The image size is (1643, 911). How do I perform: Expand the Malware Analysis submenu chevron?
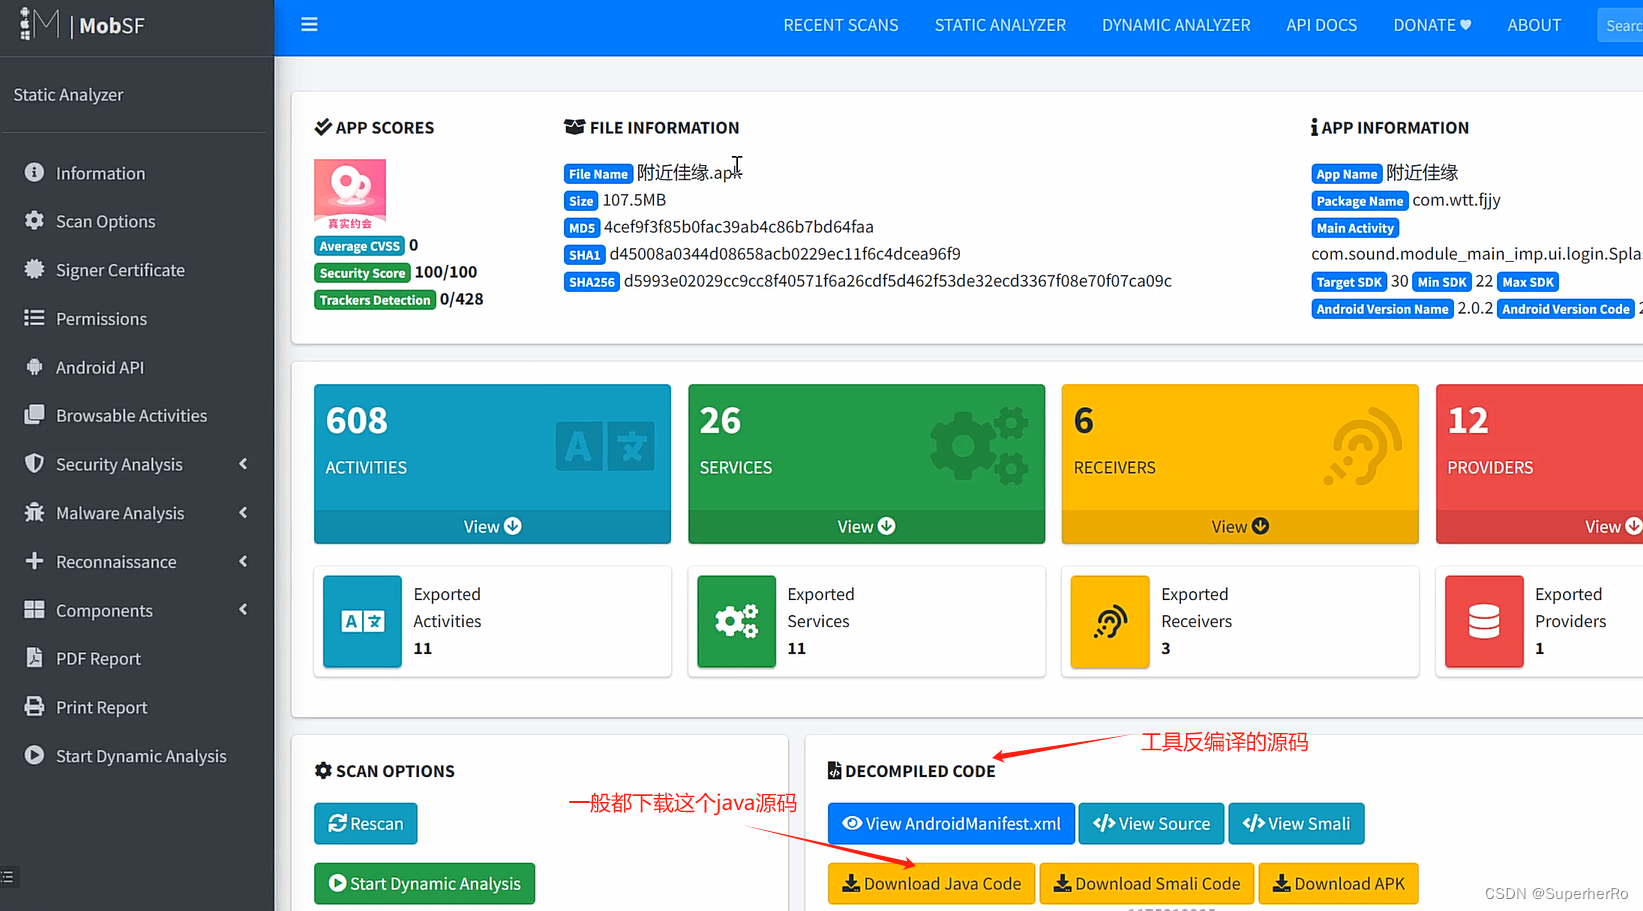(x=243, y=513)
